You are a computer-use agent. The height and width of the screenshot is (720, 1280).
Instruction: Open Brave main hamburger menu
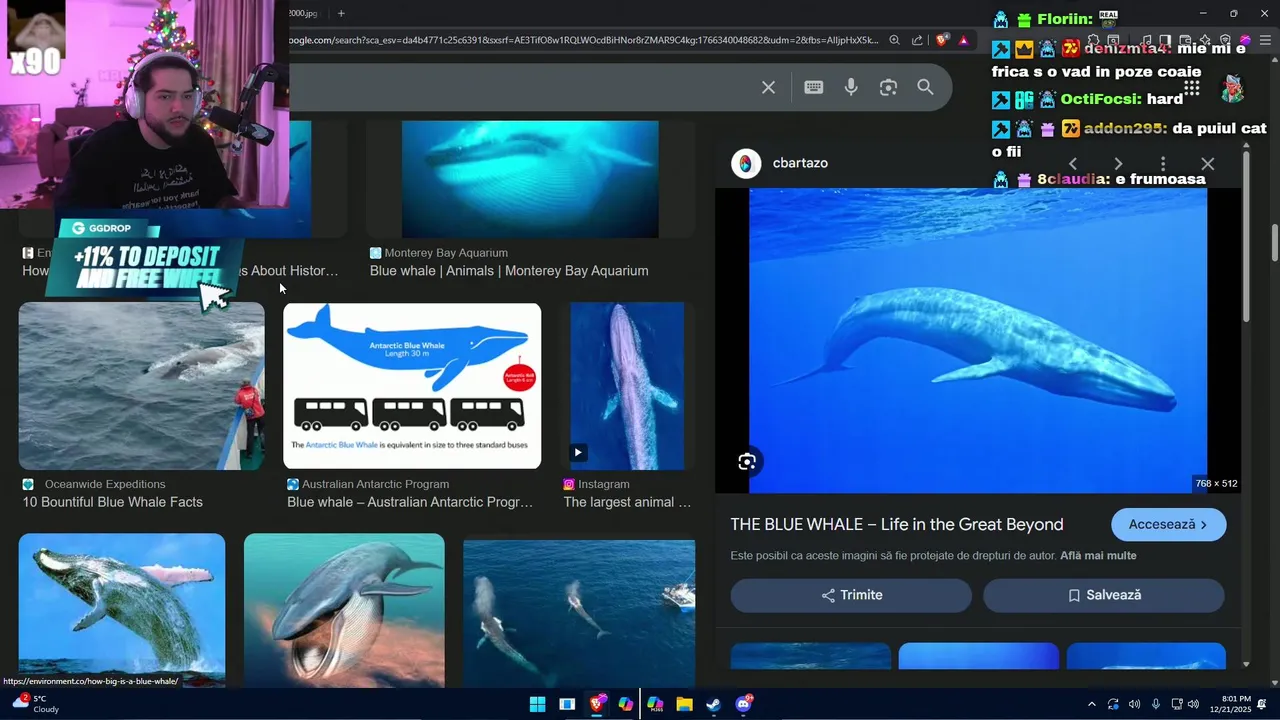coord(1265,40)
